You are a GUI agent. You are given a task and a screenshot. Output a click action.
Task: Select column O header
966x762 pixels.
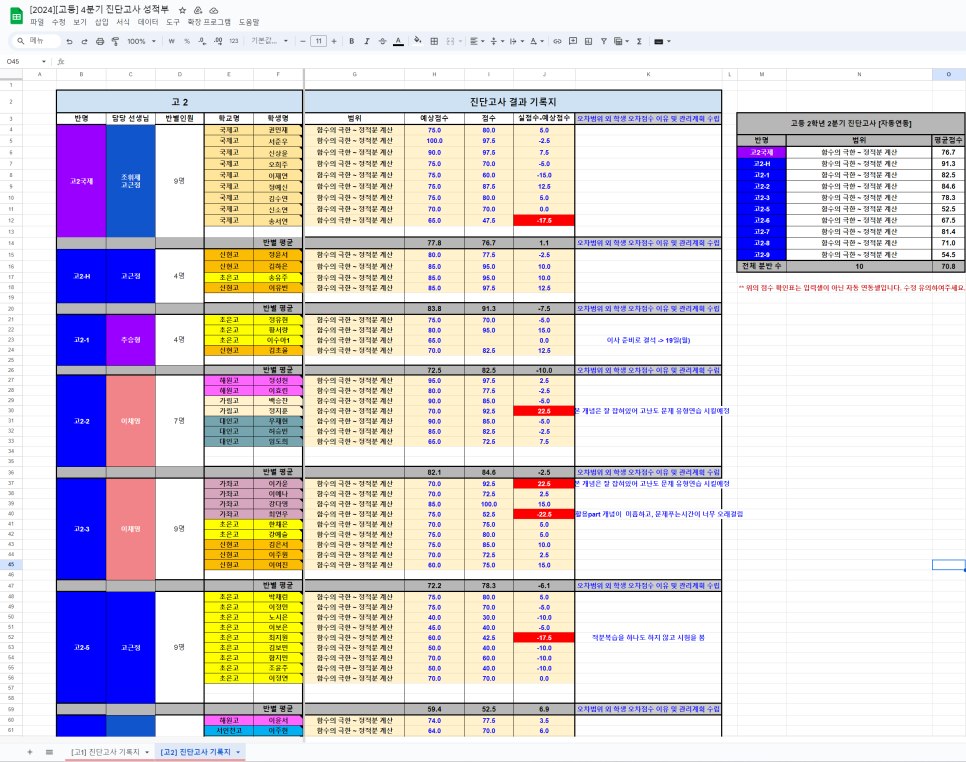949,75
